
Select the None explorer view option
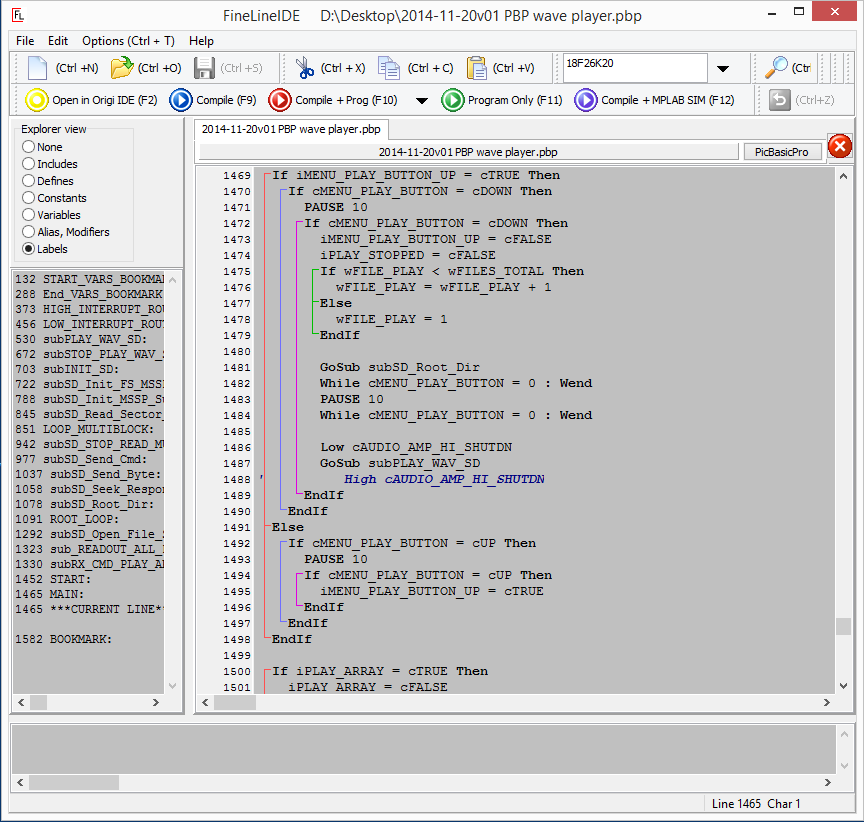pyautogui.click(x=29, y=147)
